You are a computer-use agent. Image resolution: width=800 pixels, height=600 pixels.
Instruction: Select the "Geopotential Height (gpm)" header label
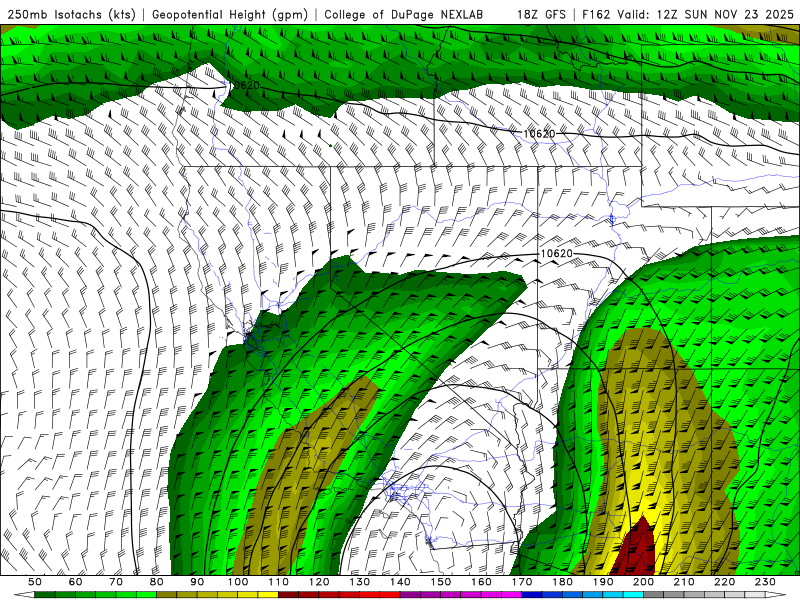(230, 14)
